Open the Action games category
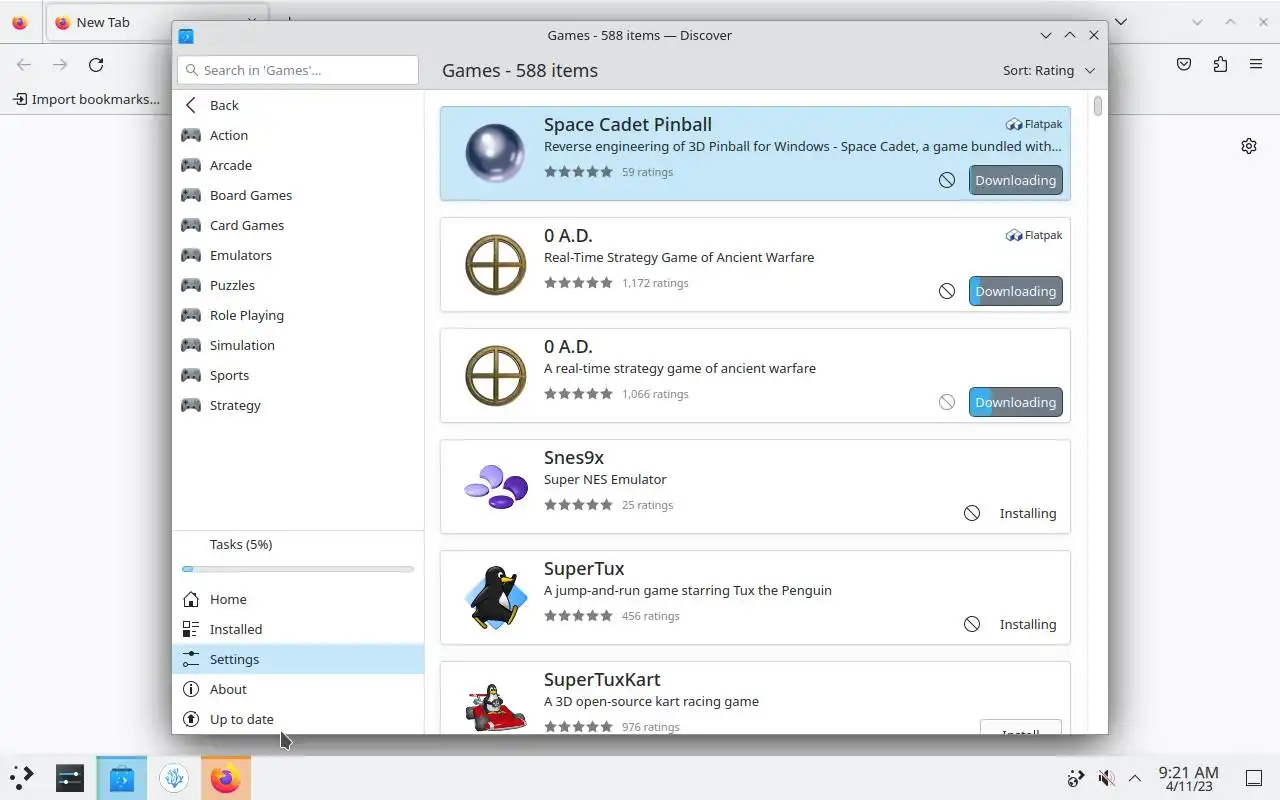The height and width of the screenshot is (800, 1280). coord(298,135)
